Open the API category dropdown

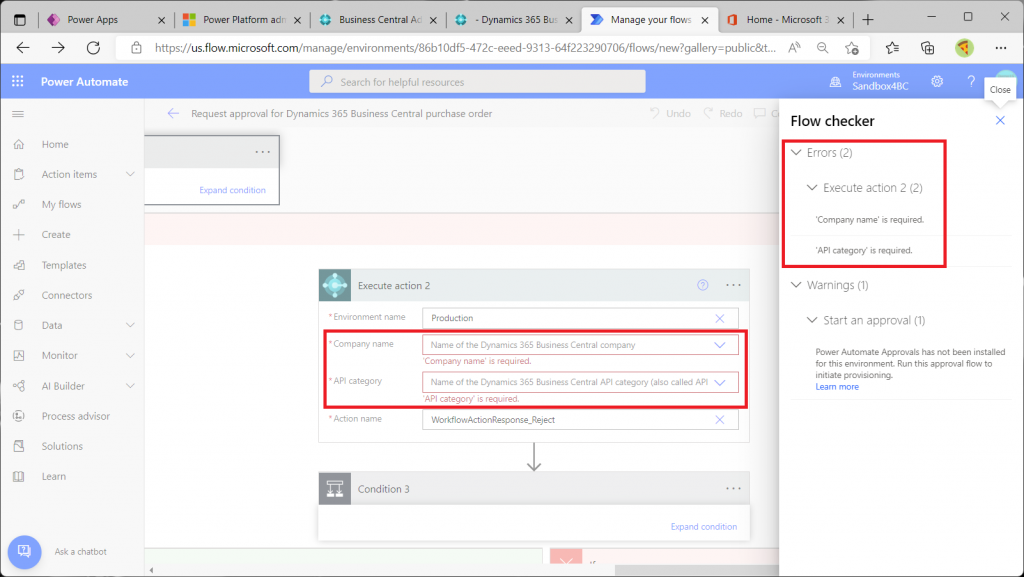click(720, 382)
